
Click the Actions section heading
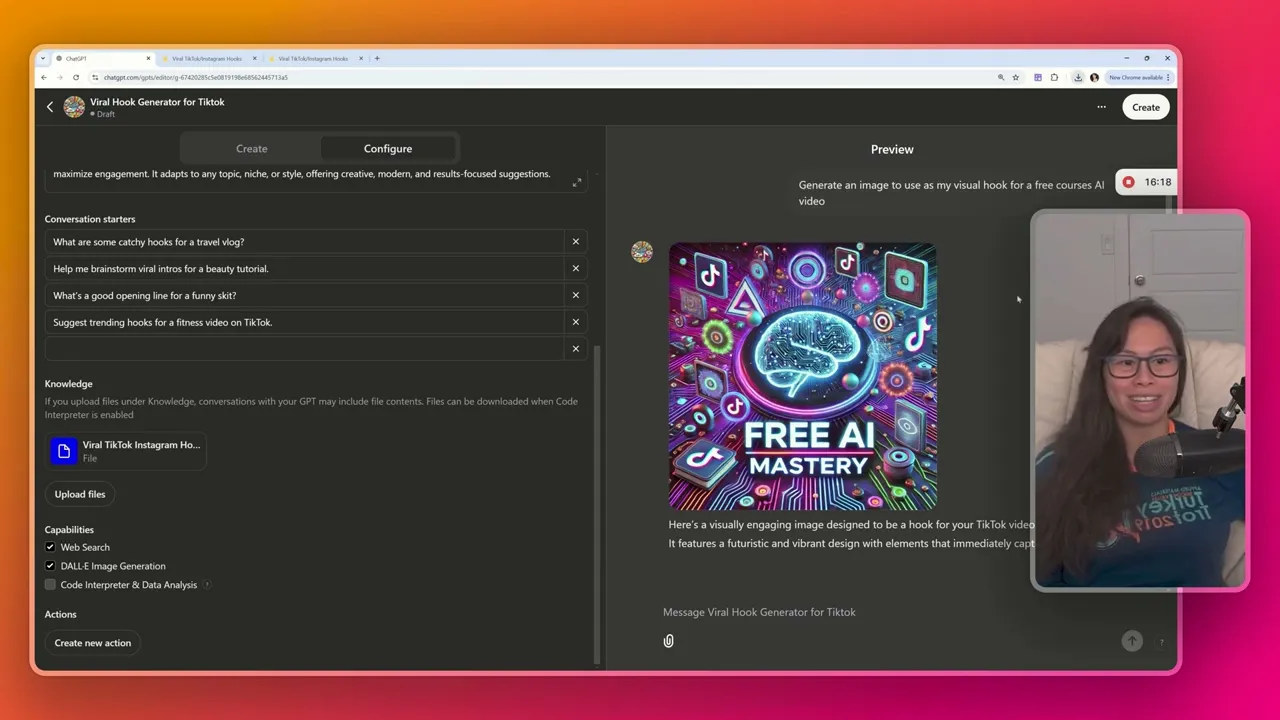point(61,614)
